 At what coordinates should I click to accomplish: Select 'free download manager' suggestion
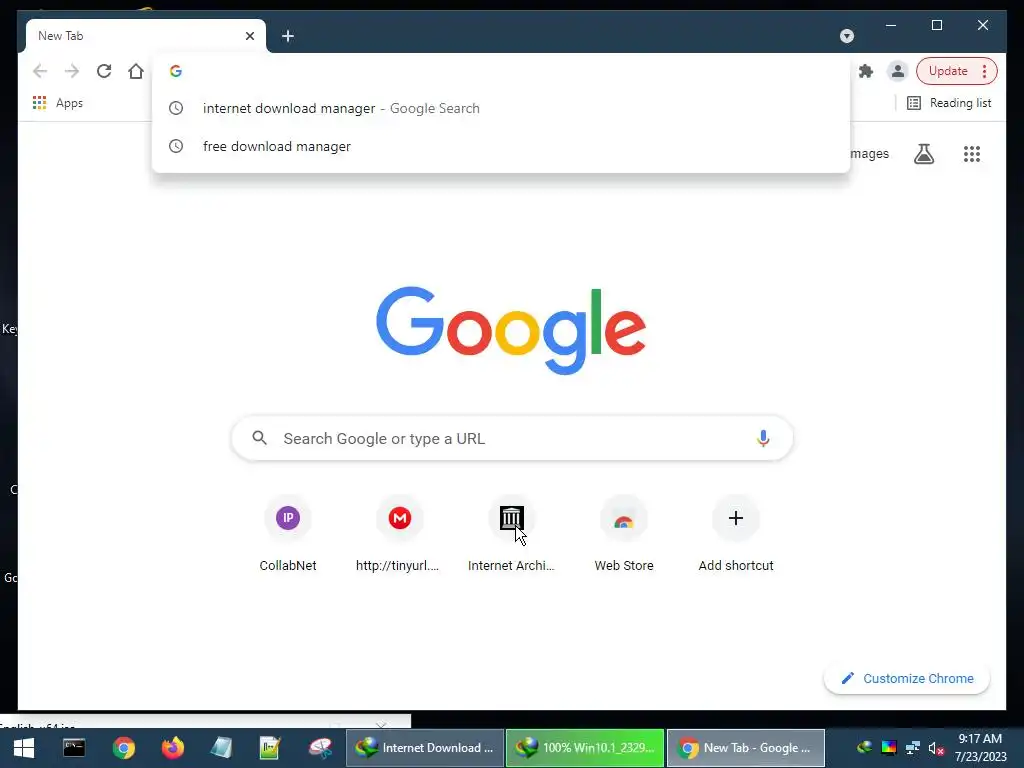coord(501,146)
